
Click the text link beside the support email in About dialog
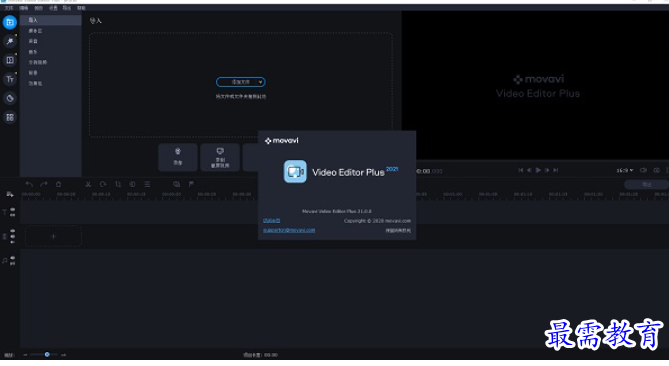tap(398, 230)
